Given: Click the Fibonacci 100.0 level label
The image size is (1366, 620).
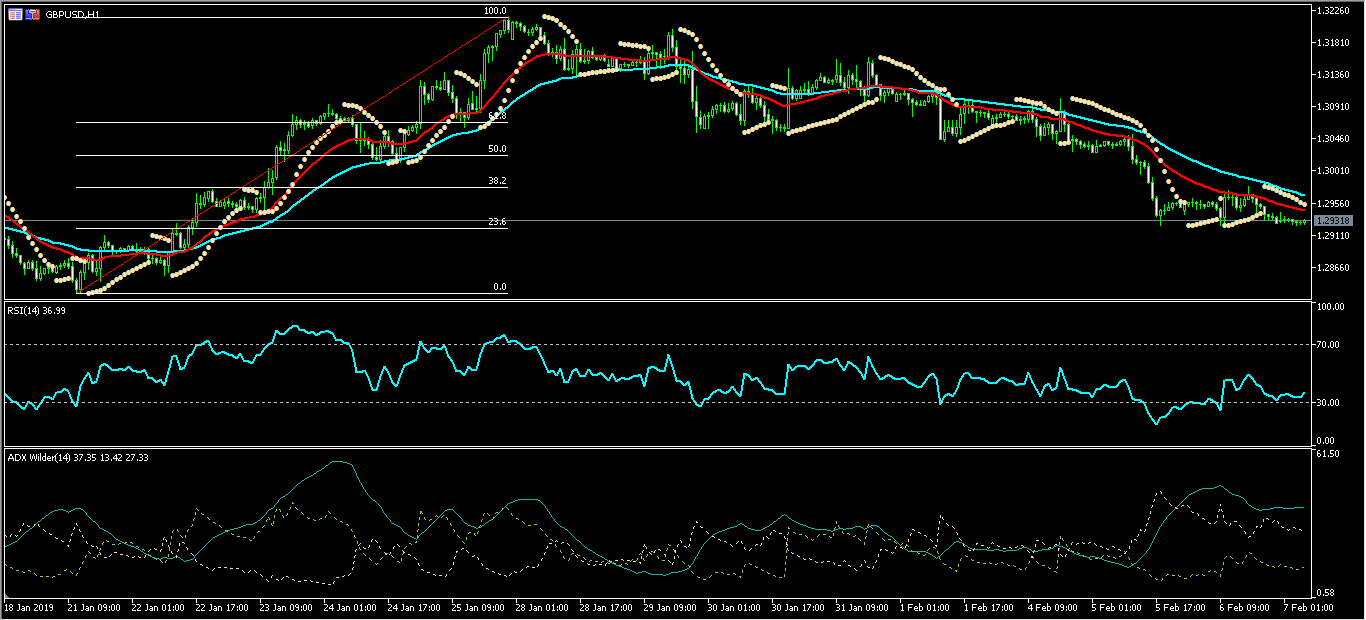Looking at the screenshot, I should click(x=495, y=11).
